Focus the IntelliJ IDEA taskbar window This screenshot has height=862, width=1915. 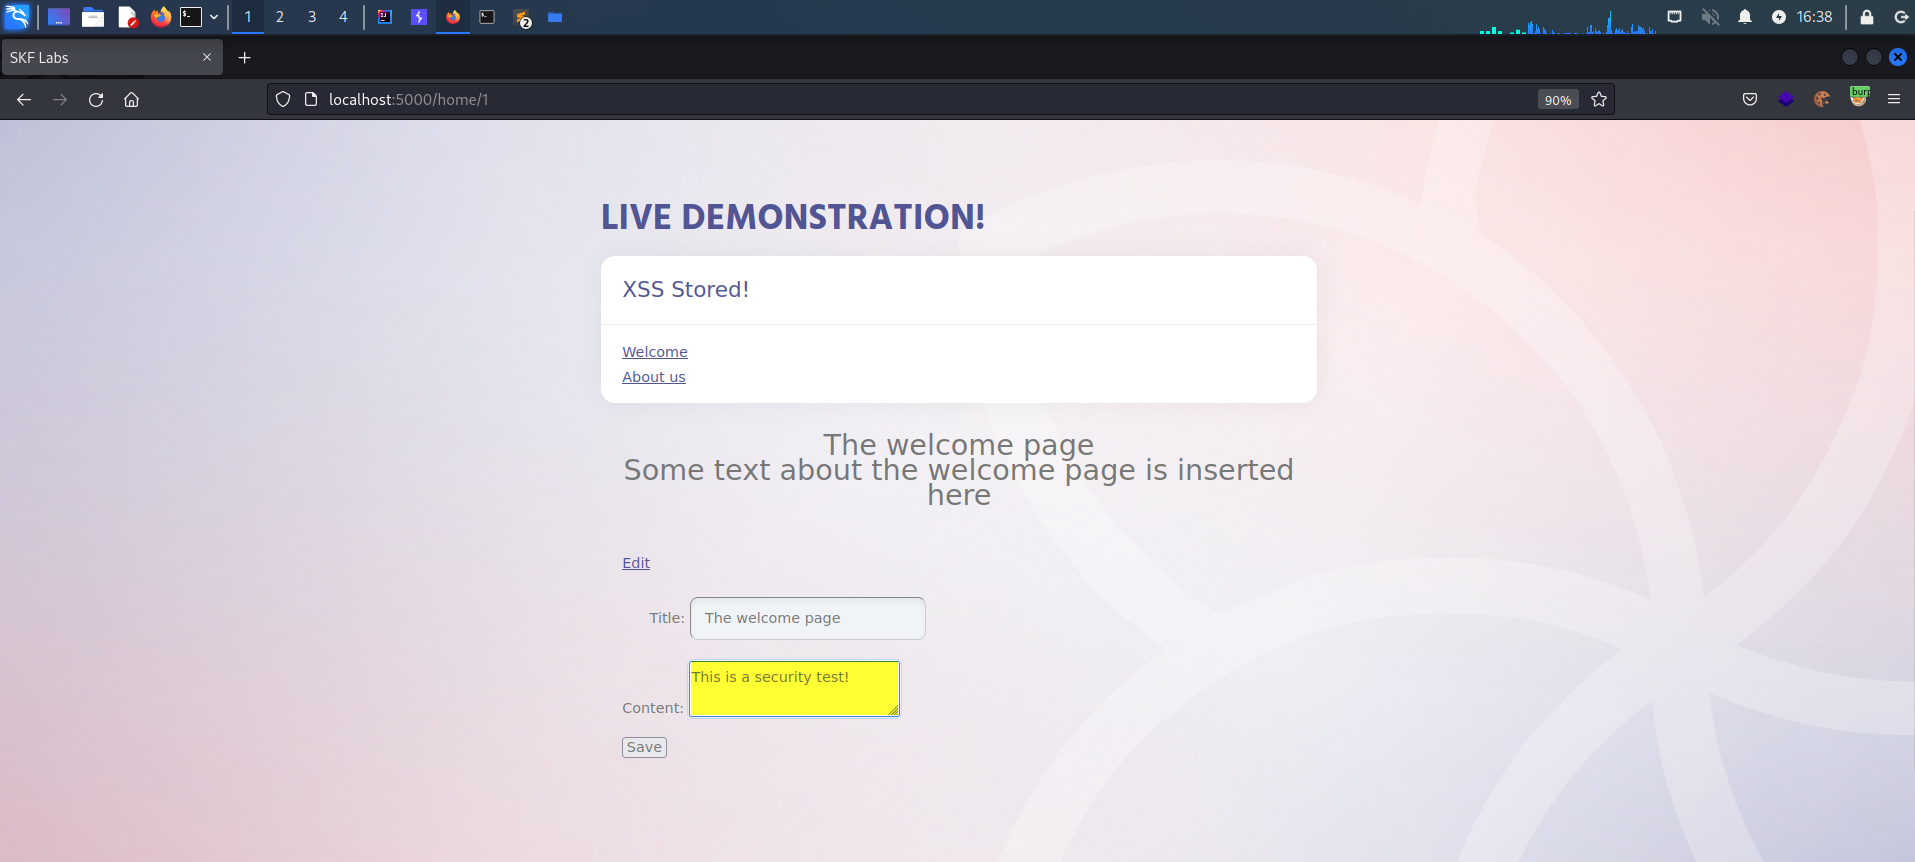point(385,17)
